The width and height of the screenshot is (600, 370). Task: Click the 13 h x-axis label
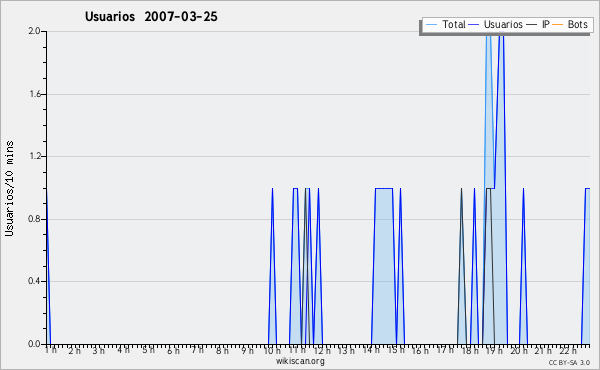pyautogui.click(x=346, y=350)
